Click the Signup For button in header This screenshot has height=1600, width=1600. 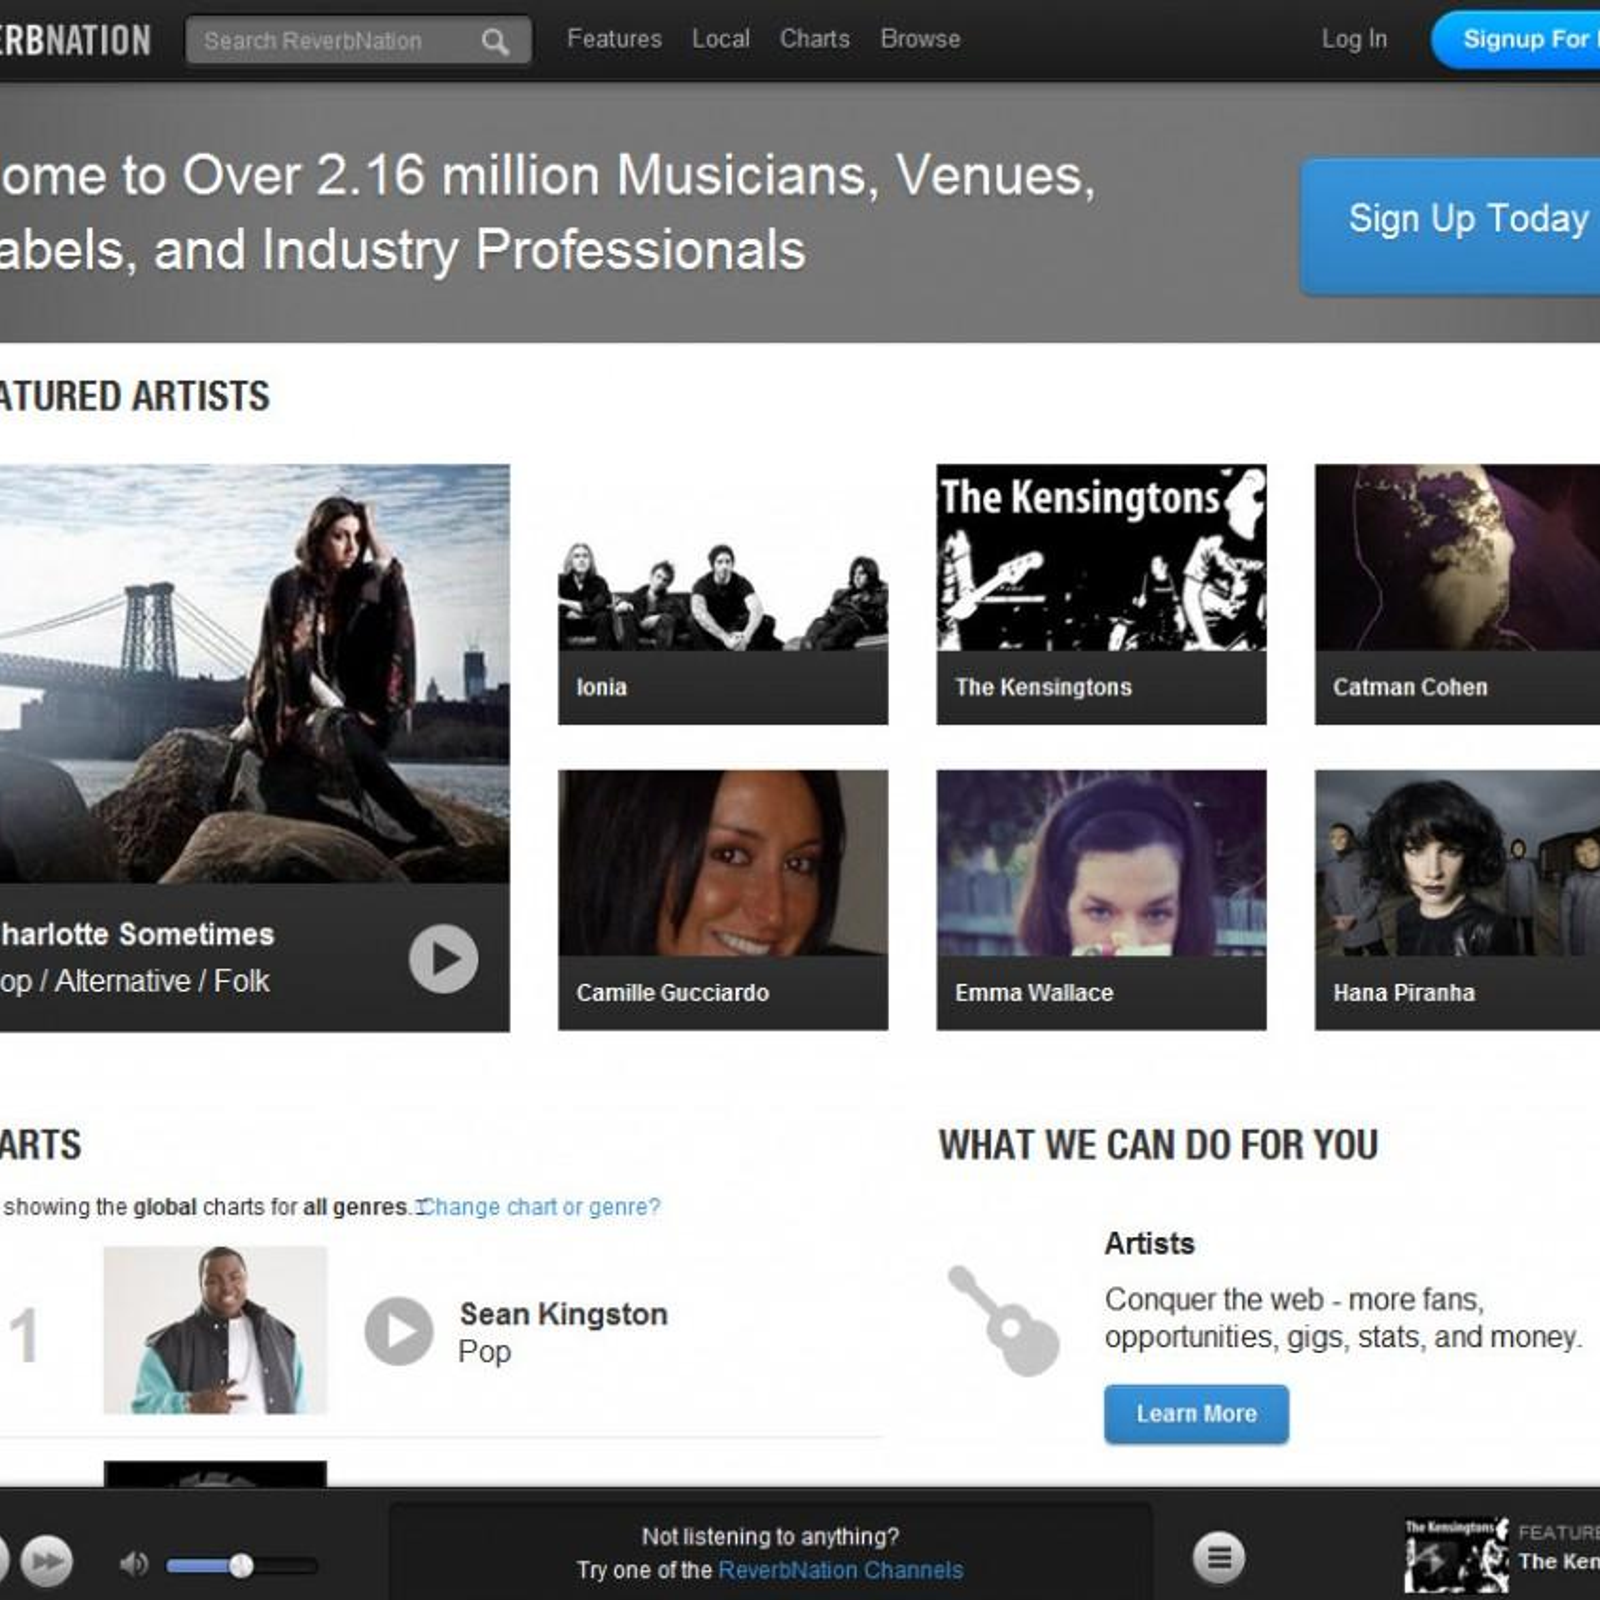coord(1516,40)
